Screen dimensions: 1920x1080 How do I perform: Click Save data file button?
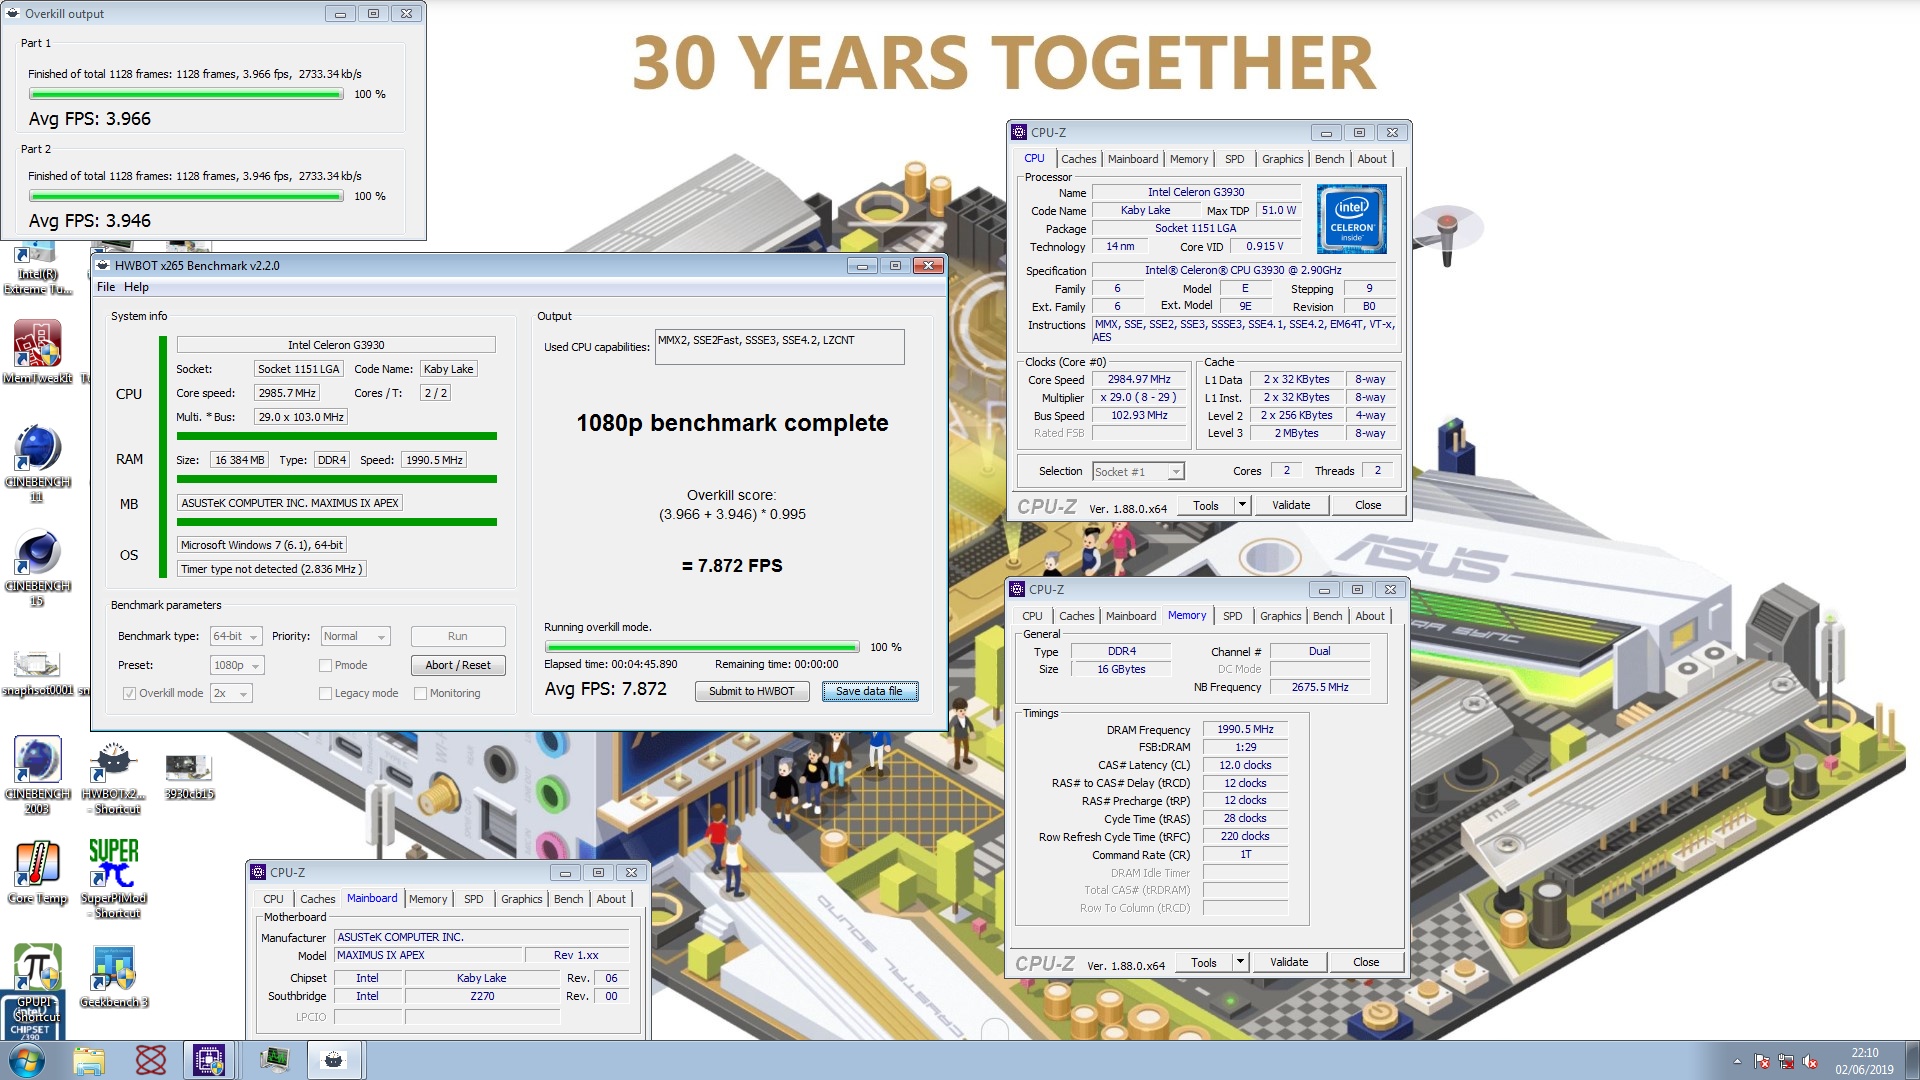(869, 692)
